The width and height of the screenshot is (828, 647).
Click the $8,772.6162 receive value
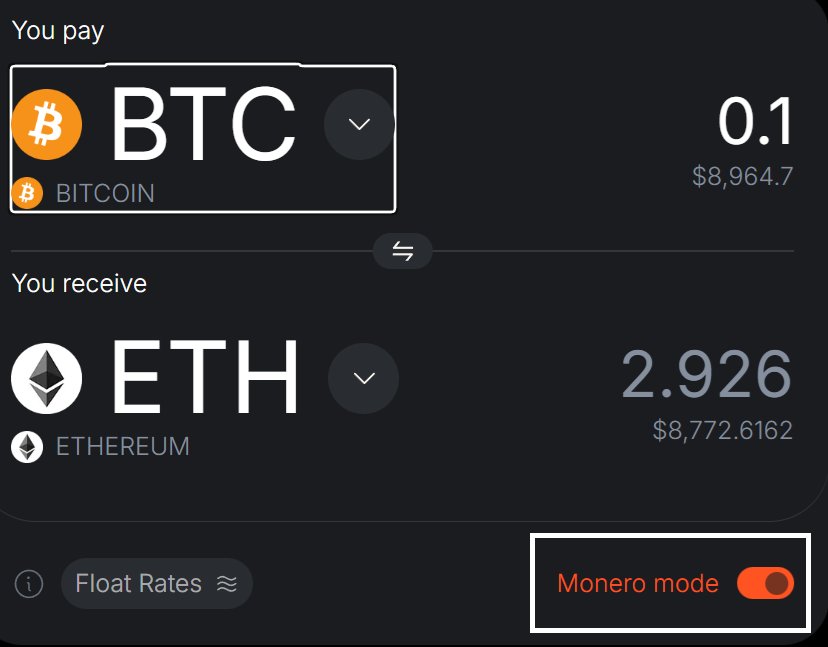coord(722,431)
